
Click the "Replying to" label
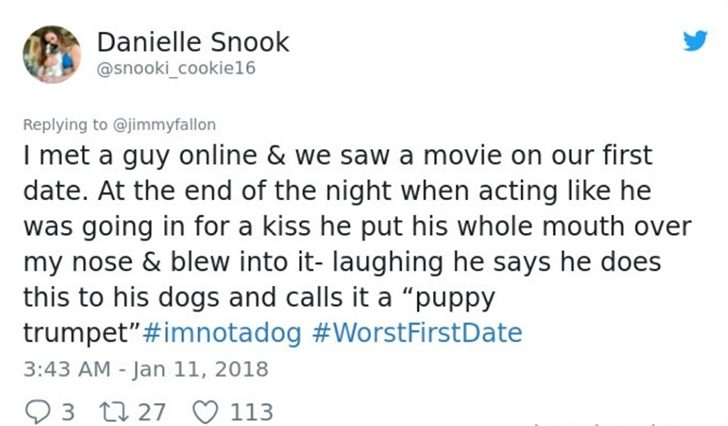point(65,125)
